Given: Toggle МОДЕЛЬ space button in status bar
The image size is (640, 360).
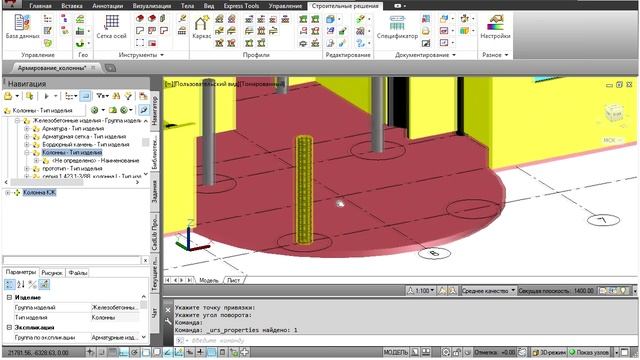Looking at the screenshot, I should click(396, 352).
